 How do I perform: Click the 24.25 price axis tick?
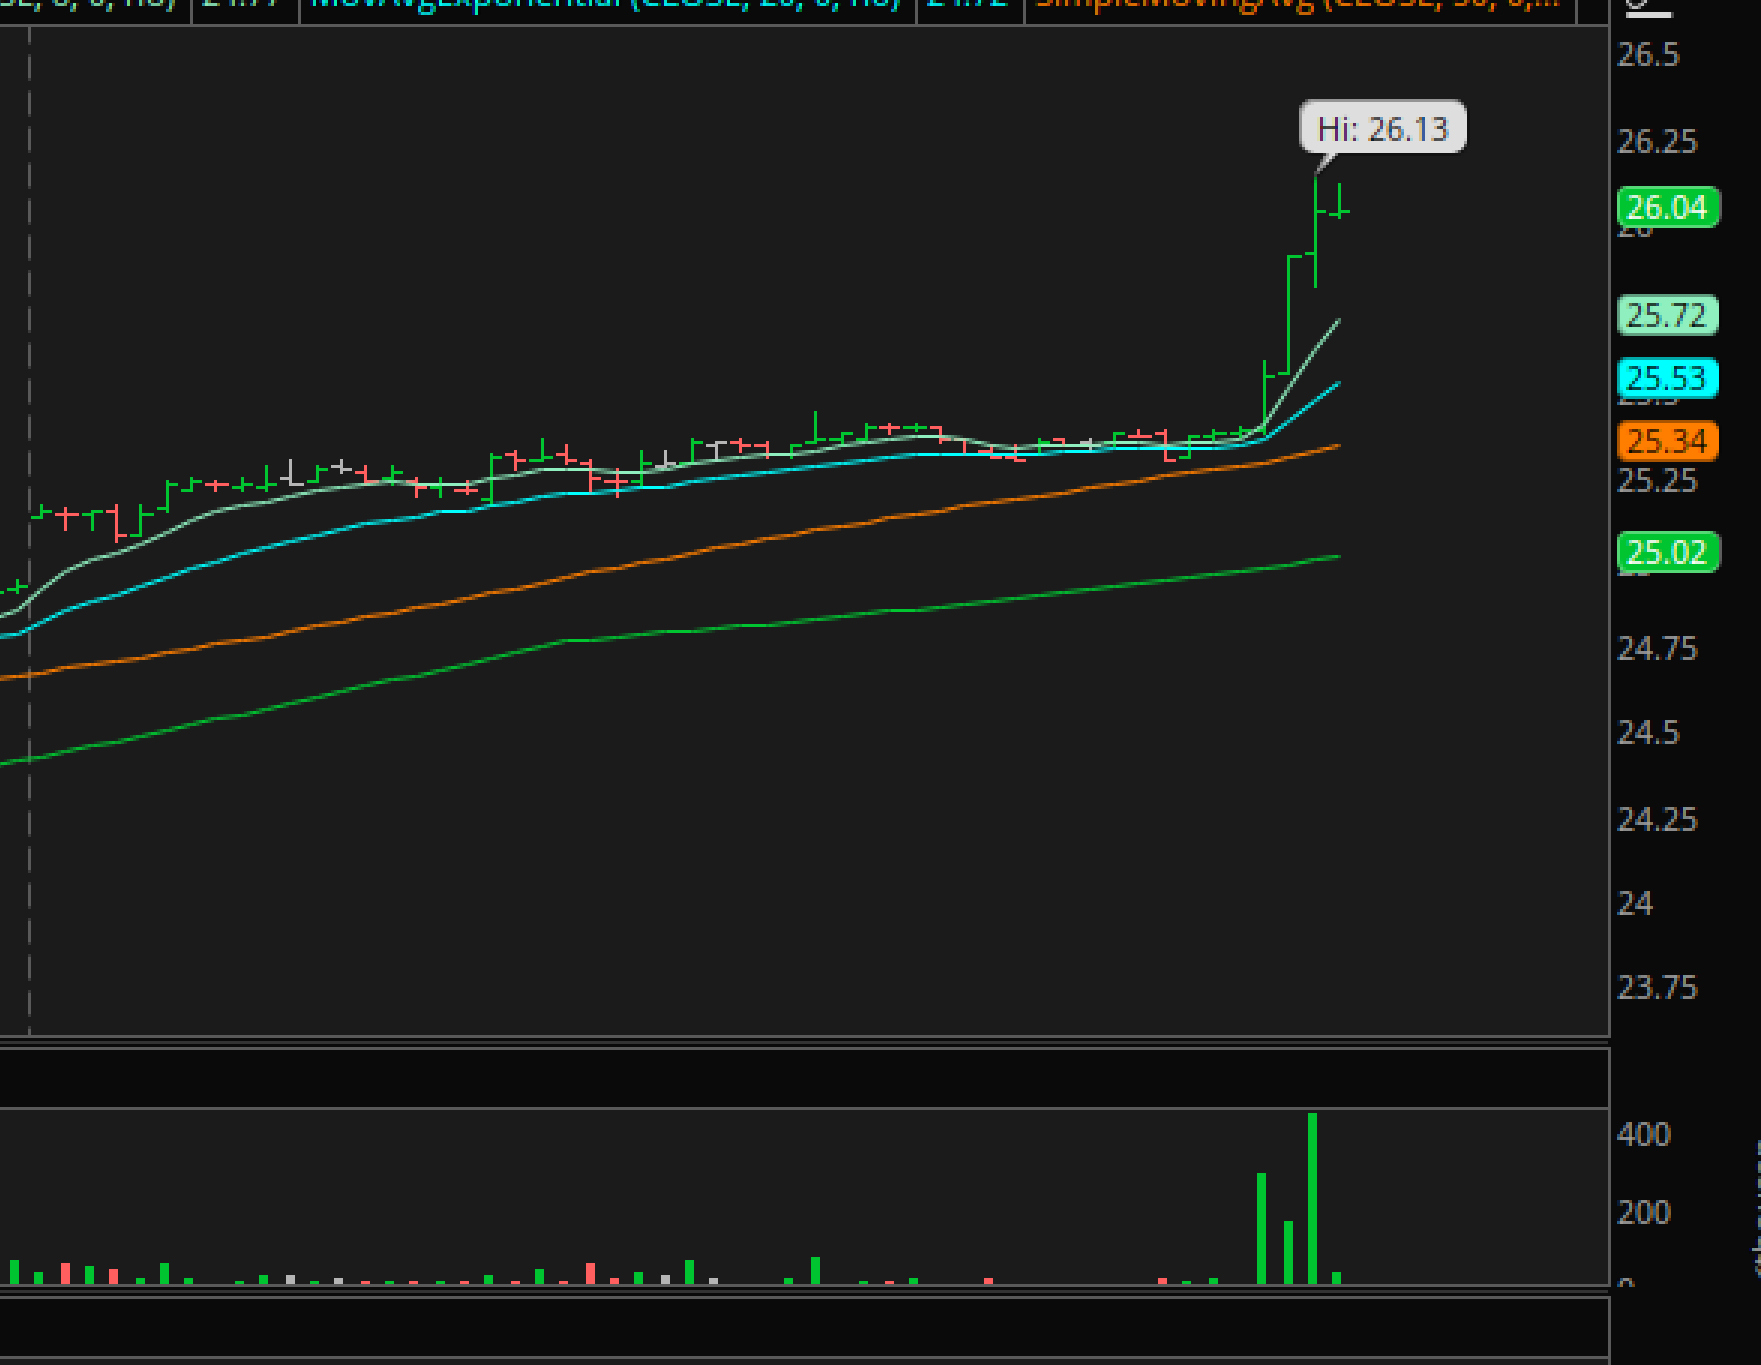tap(1657, 819)
